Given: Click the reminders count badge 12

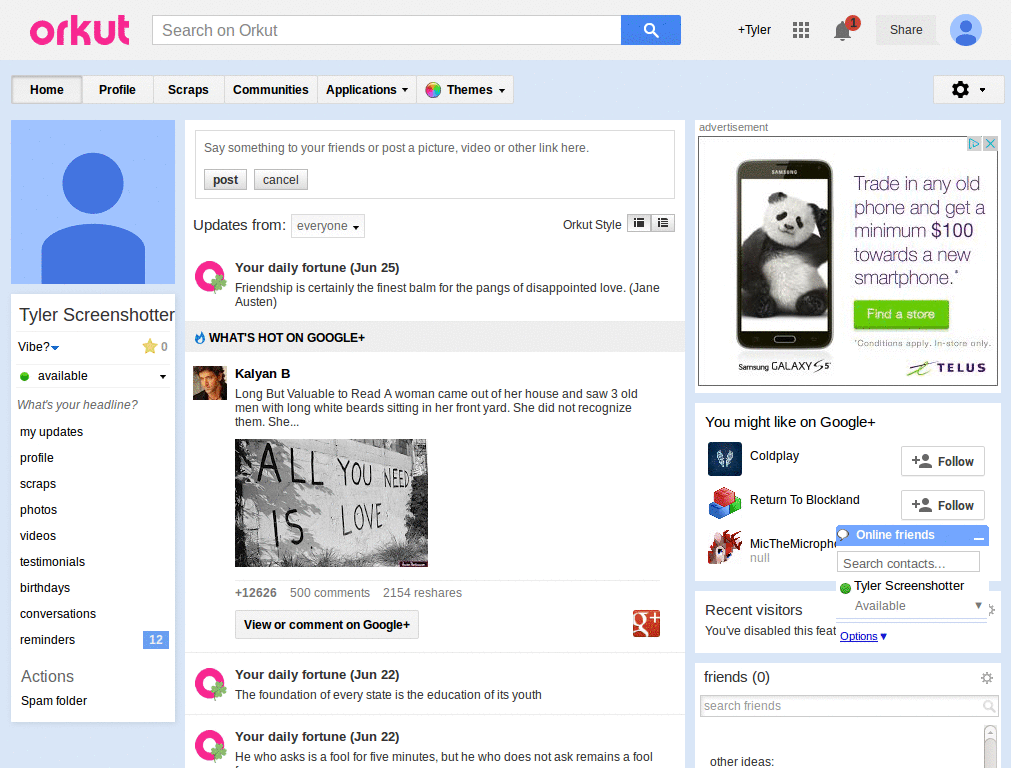Looking at the screenshot, I should click(x=155, y=640).
